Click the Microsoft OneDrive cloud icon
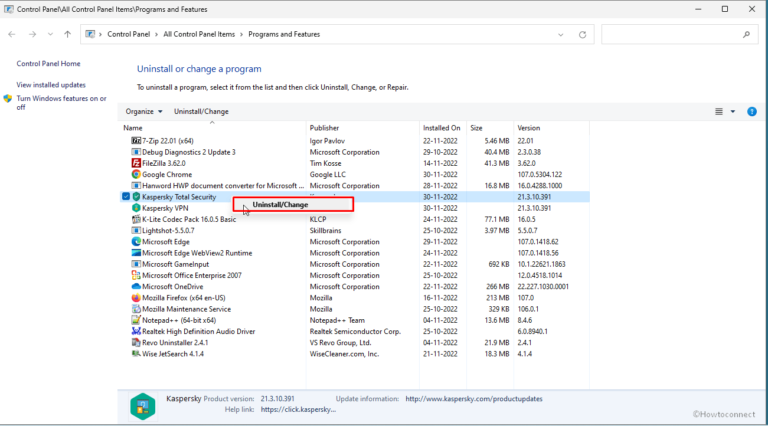 (x=136, y=286)
